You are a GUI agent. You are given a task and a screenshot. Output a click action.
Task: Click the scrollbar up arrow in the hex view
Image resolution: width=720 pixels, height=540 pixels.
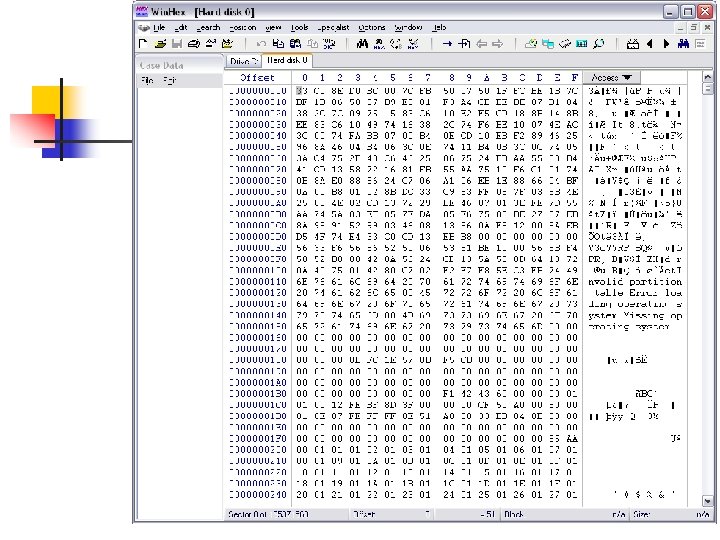708,77
